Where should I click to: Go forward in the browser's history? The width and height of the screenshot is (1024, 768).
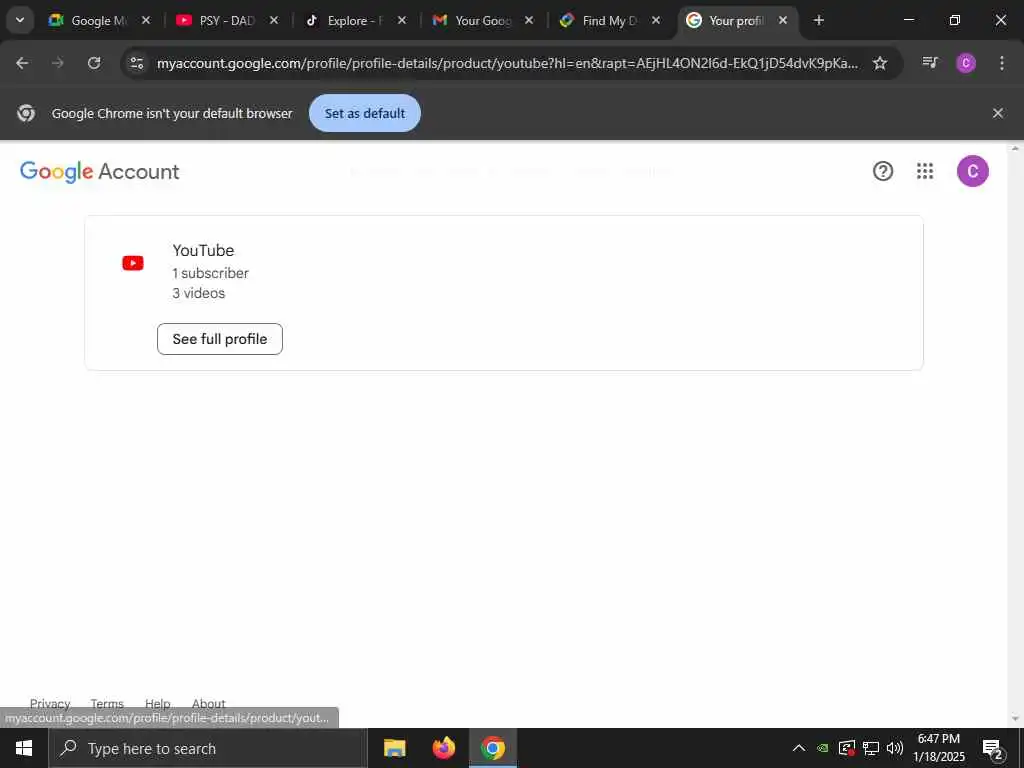pos(58,63)
